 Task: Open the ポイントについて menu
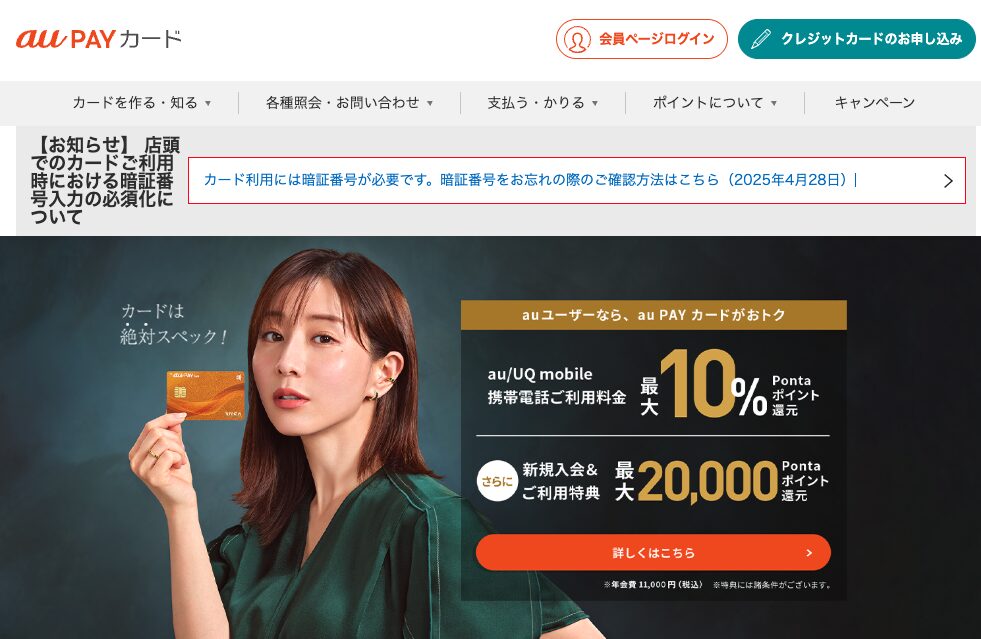pos(708,103)
